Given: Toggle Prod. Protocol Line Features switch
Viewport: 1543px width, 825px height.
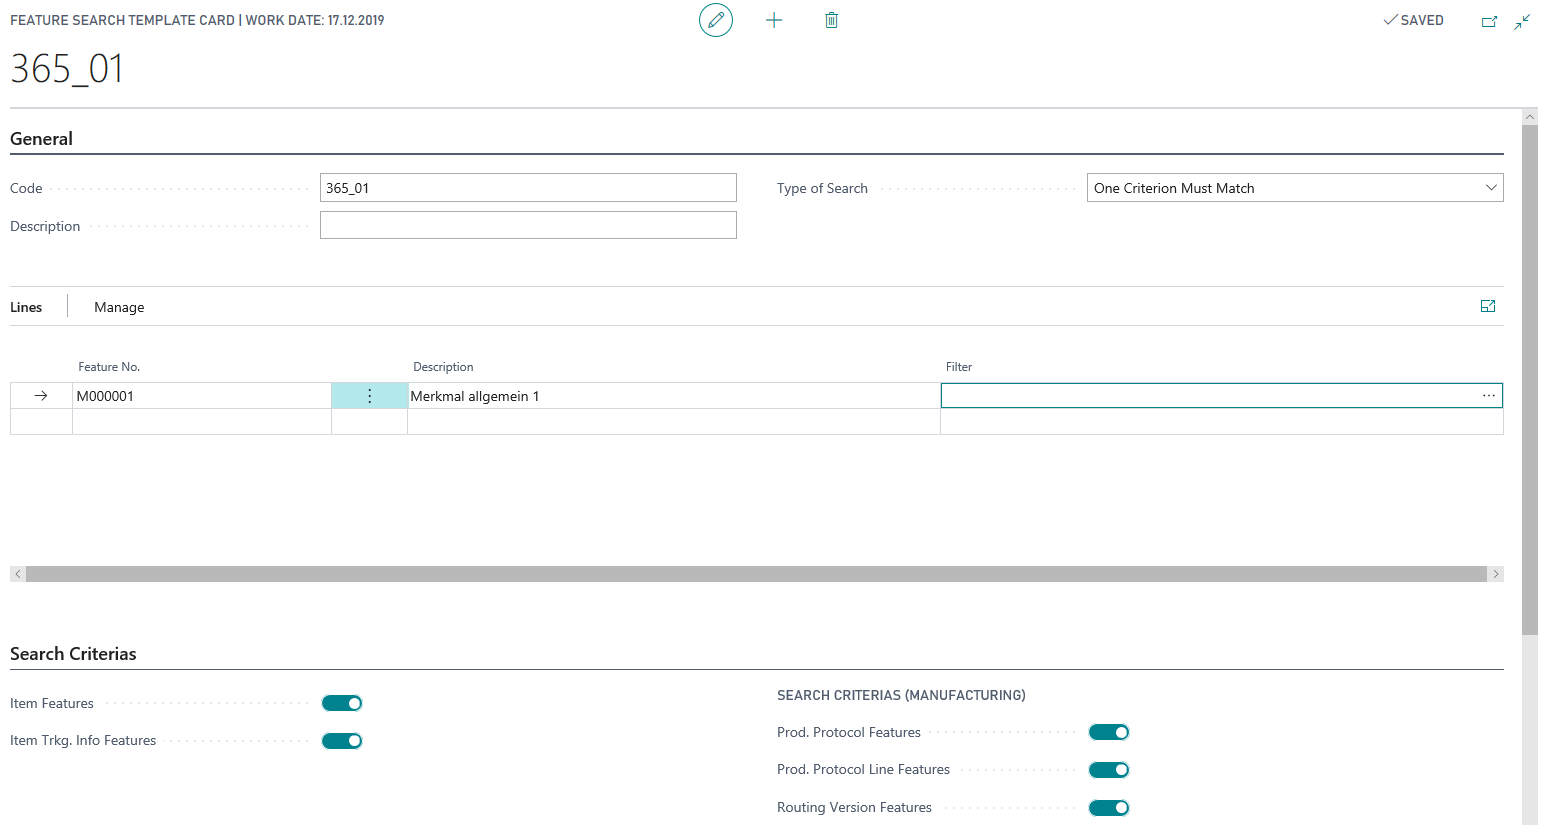Looking at the screenshot, I should (1109, 770).
